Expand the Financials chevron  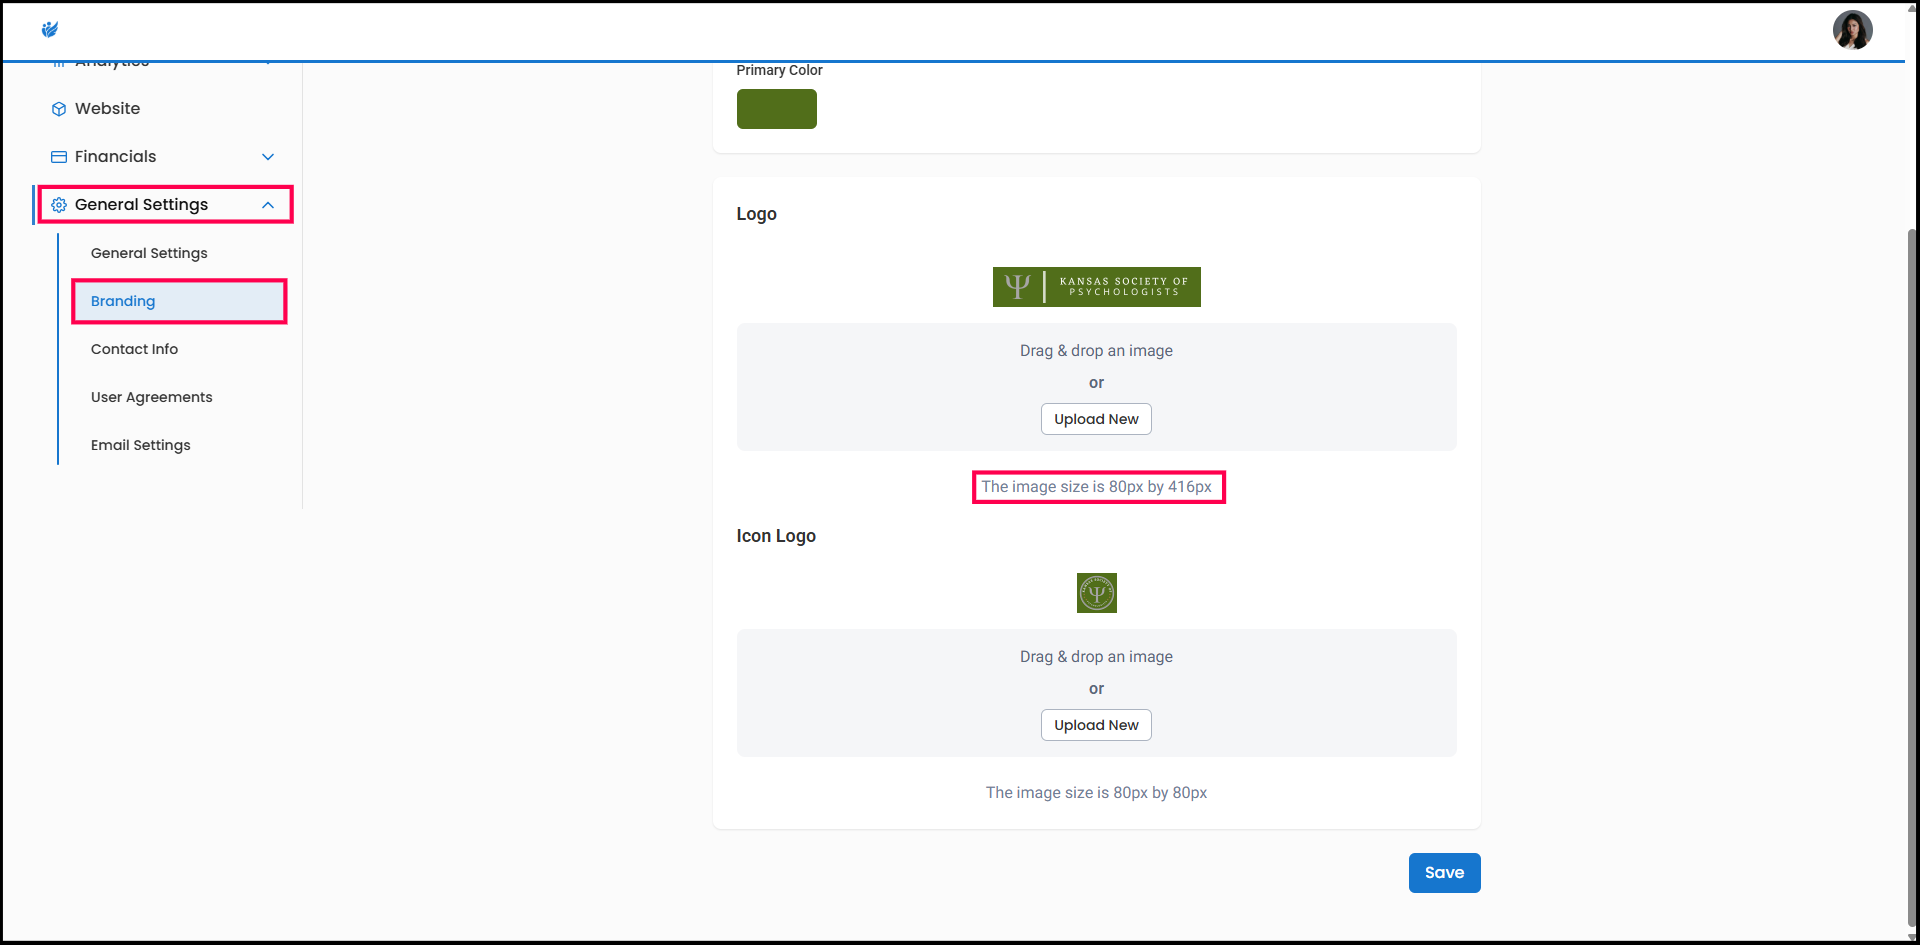click(268, 157)
